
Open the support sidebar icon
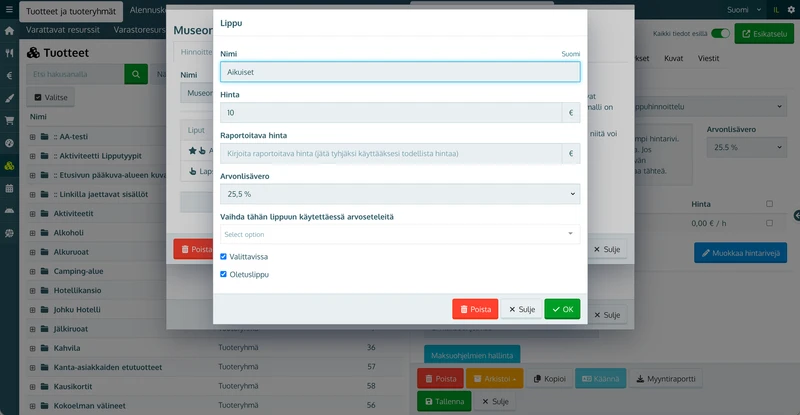[9, 233]
